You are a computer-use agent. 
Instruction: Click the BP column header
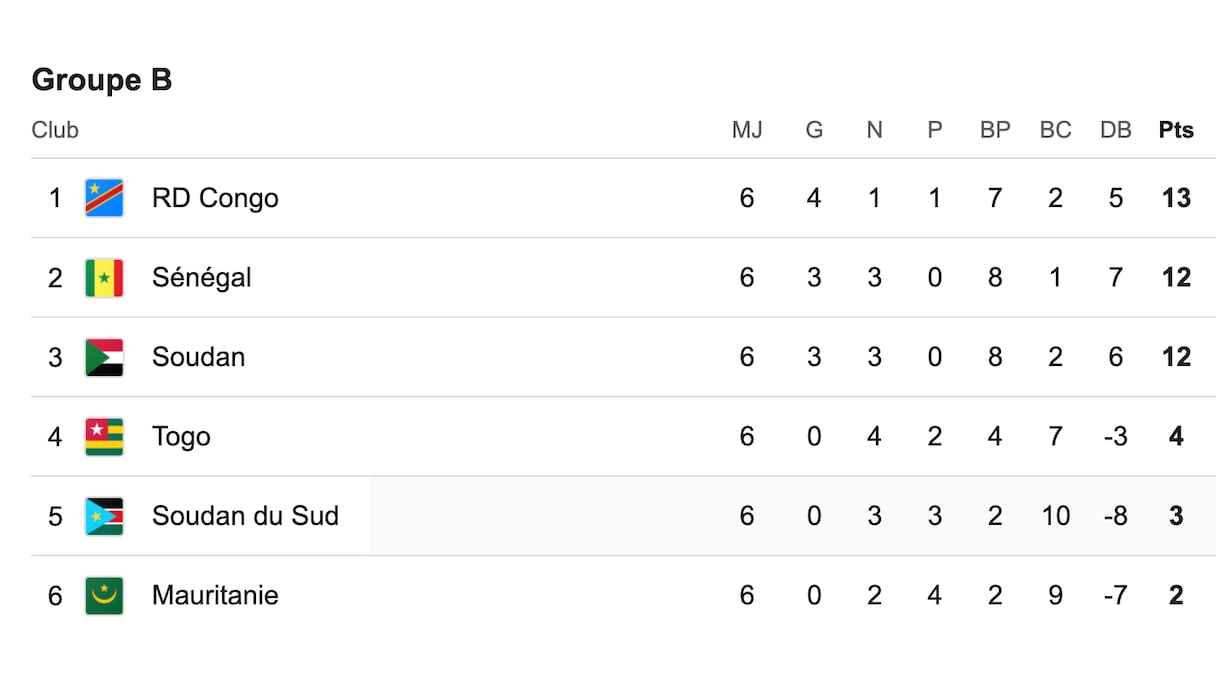pos(995,130)
